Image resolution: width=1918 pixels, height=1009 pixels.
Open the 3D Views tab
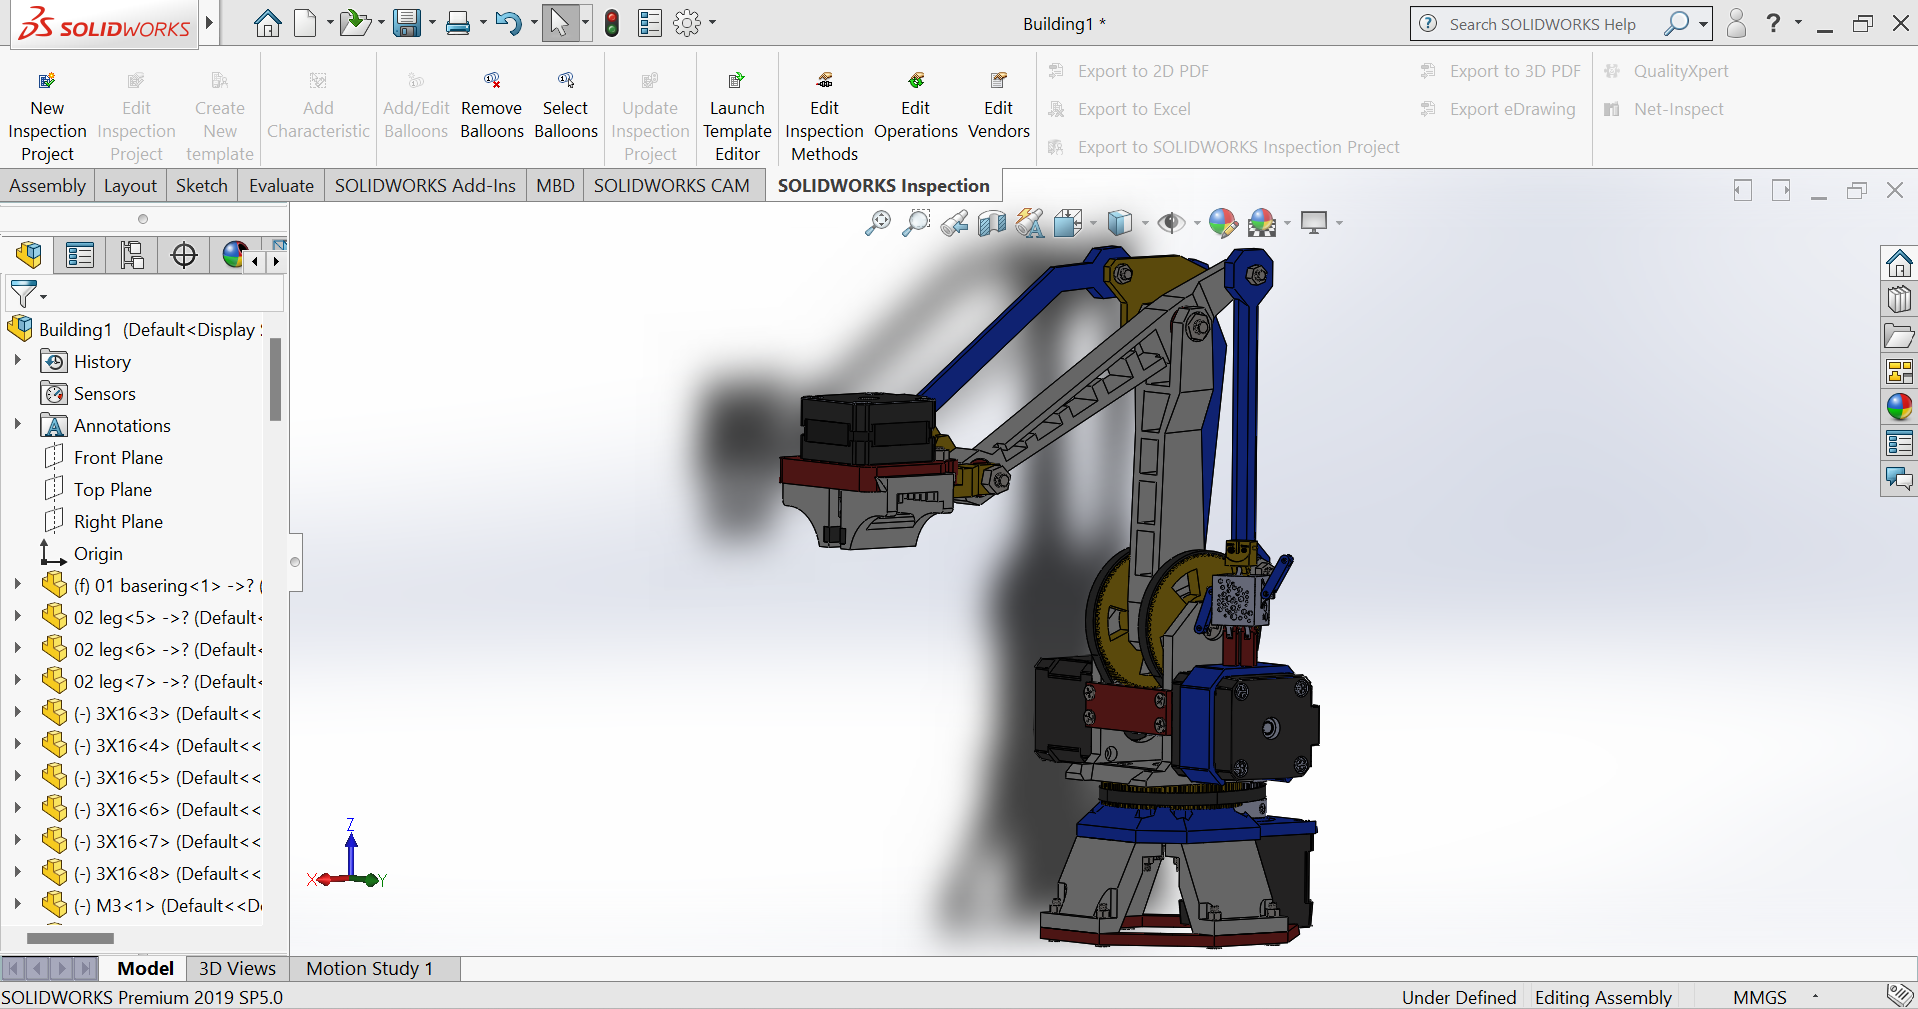tap(237, 968)
